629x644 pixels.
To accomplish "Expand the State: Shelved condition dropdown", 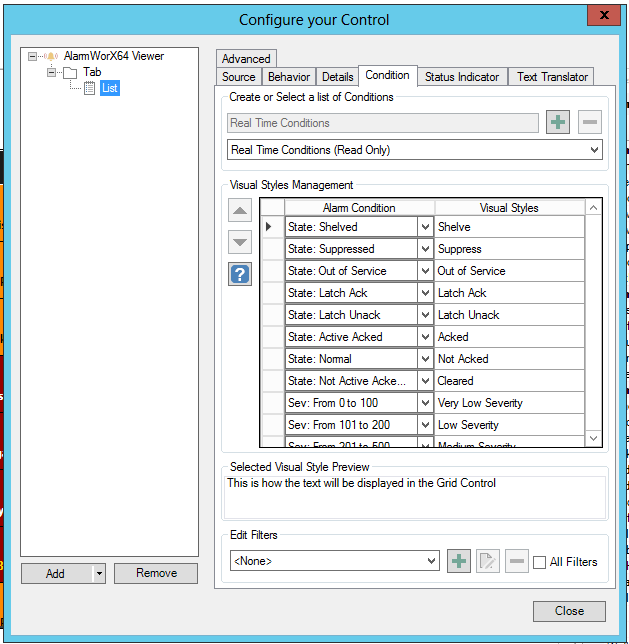I will coord(425,227).
